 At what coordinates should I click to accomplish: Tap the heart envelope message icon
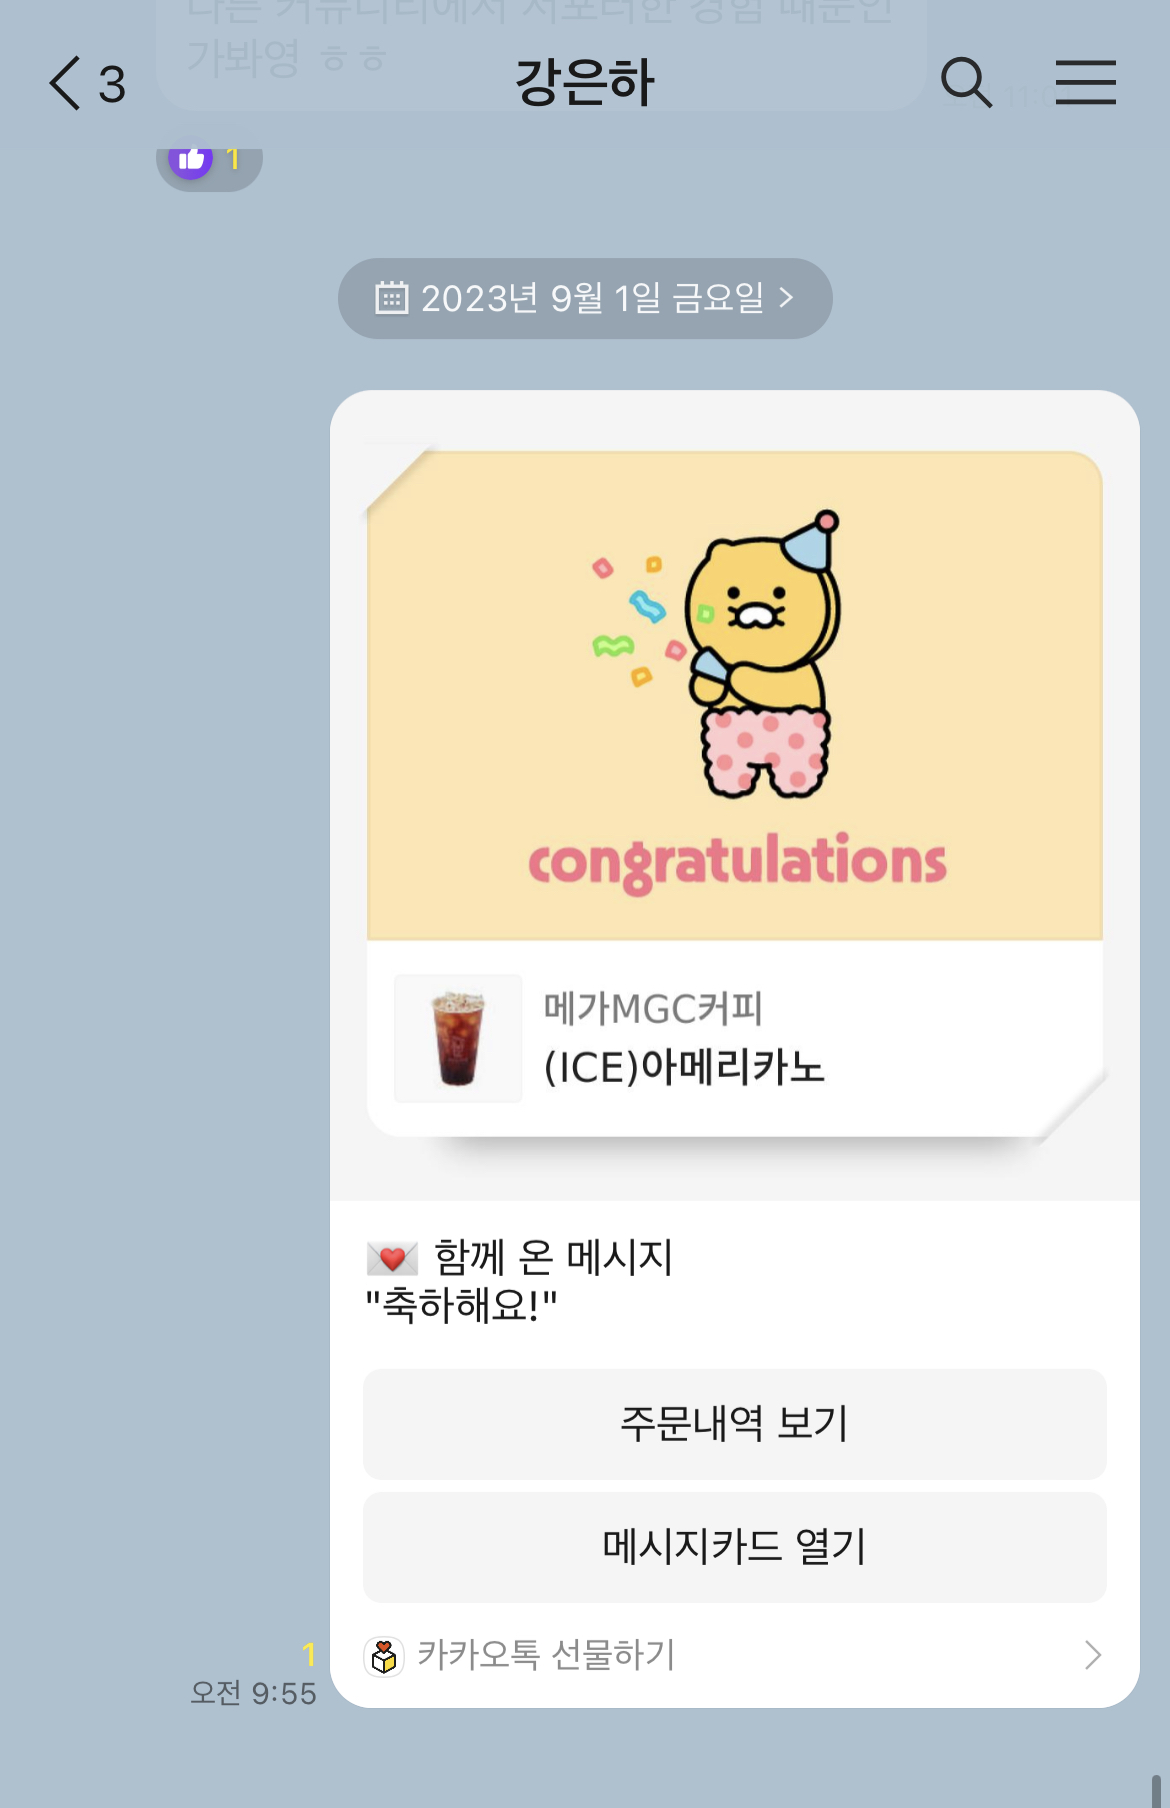tap(392, 1258)
